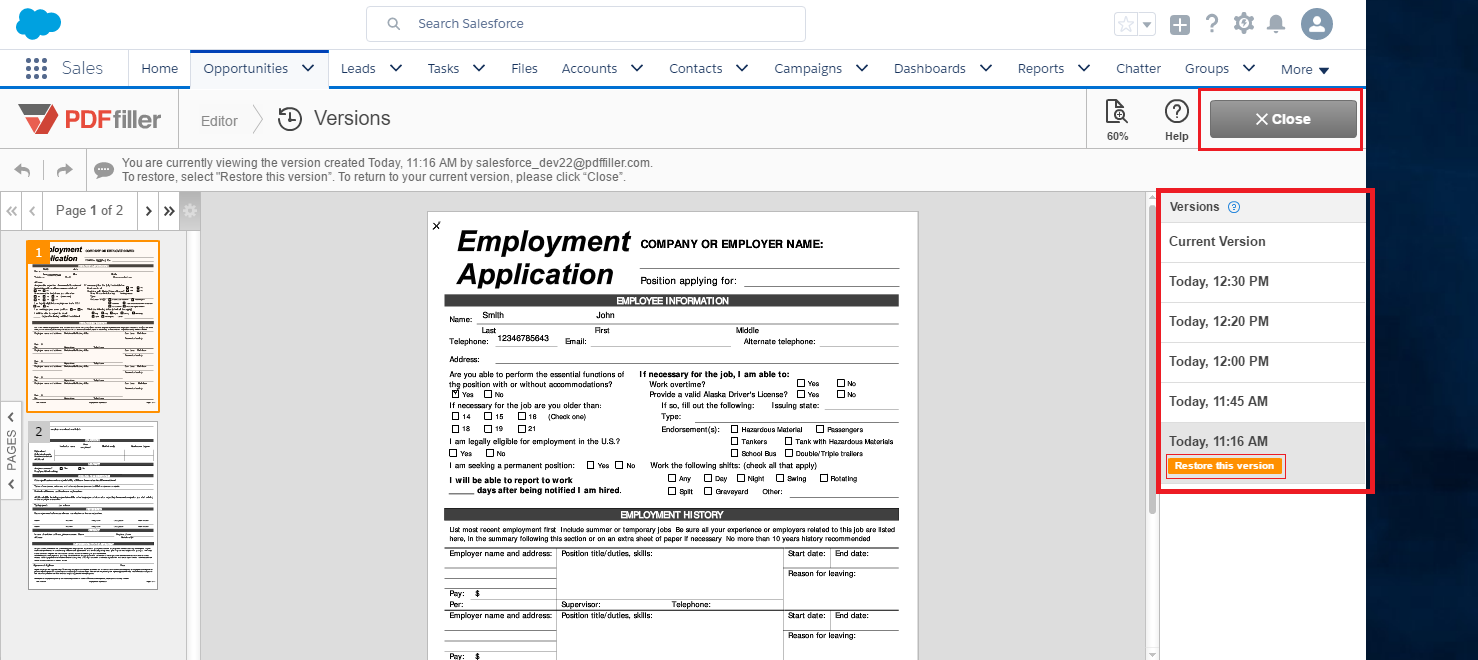This screenshot has height=660, width=1478.
Task: Click the PDFfiller logo
Action: [x=90, y=119]
